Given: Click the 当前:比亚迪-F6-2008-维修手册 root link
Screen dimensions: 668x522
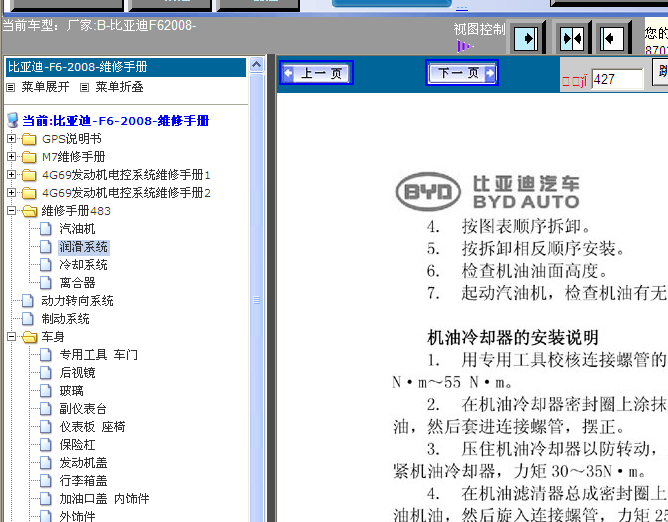Looking at the screenshot, I should [x=115, y=121].
